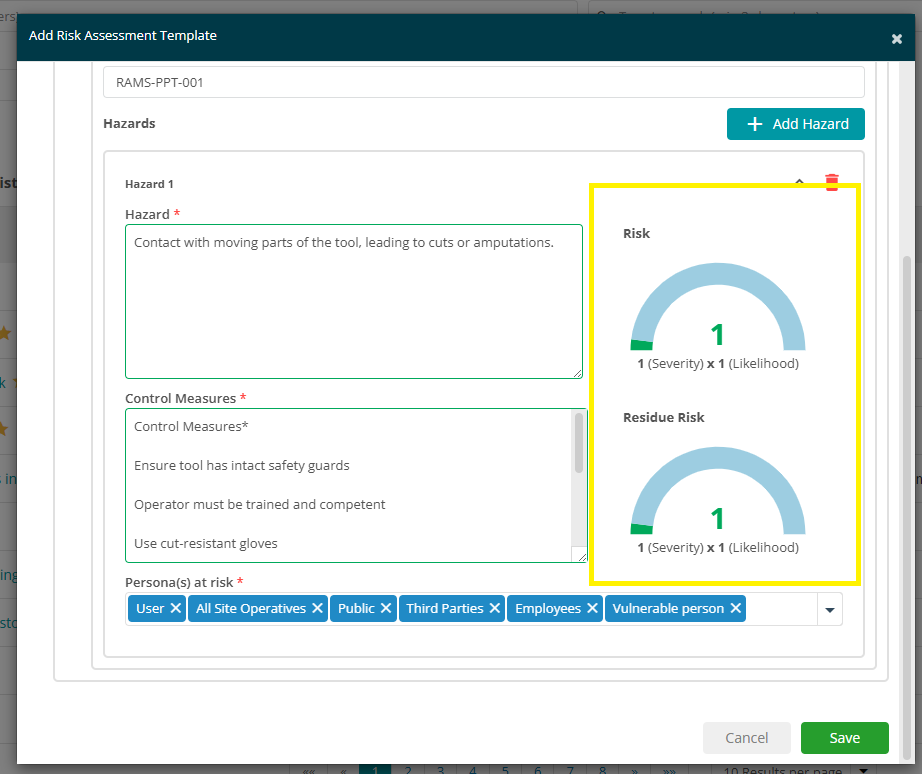Click the Residue Risk severity likelihood caption
The width and height of the screenshot is (922, 774).
[x=718, y=548]
